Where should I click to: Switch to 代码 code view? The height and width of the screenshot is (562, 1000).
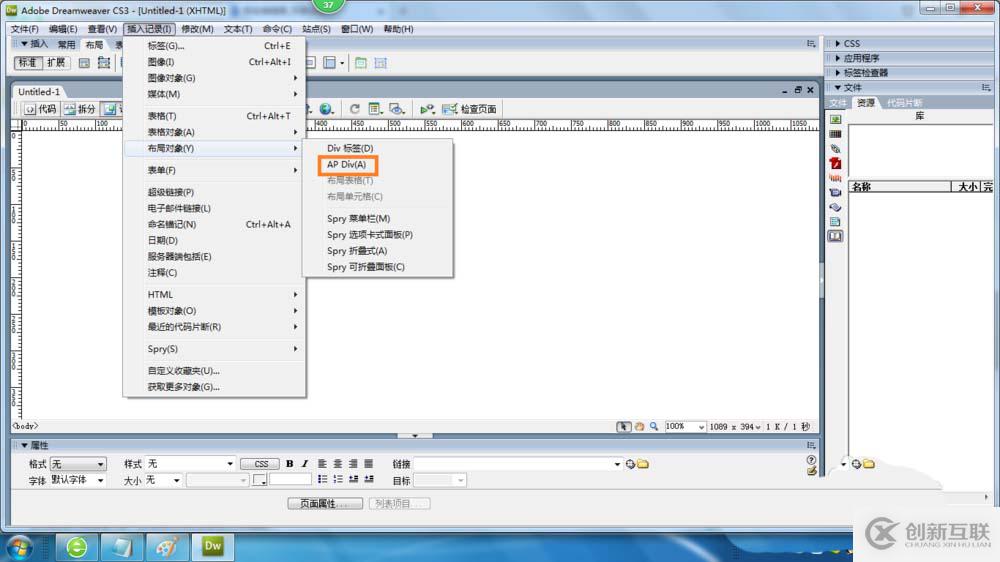point(40,109)
